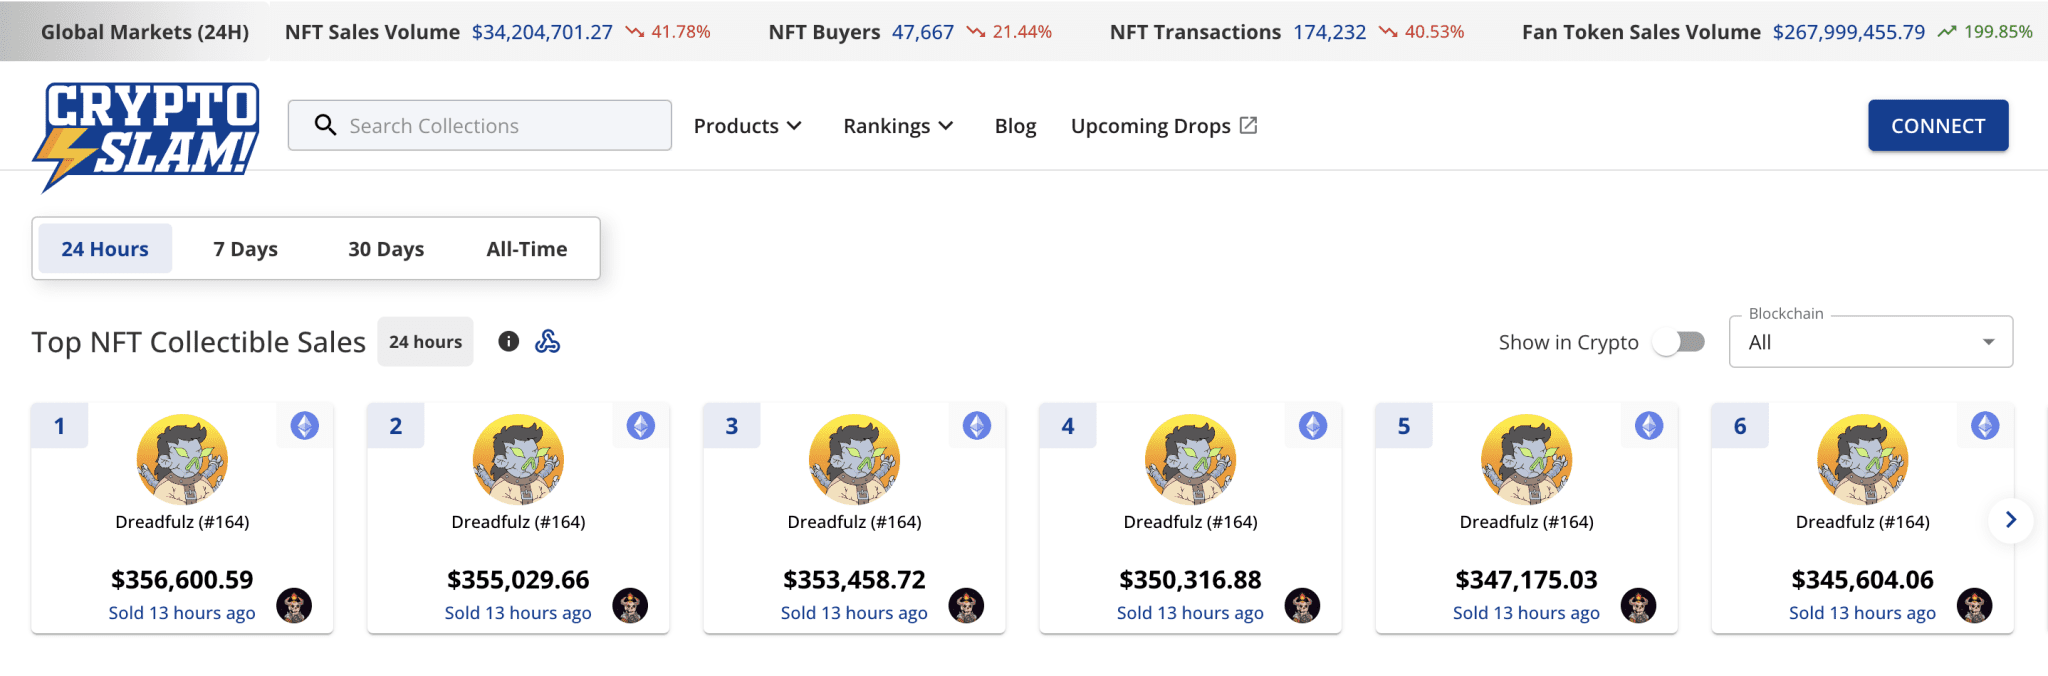The width and height of the screenshot is (2048, 676).
Task: Open the $353,458.72 sale timestamp link
Action: click(854, 613)
